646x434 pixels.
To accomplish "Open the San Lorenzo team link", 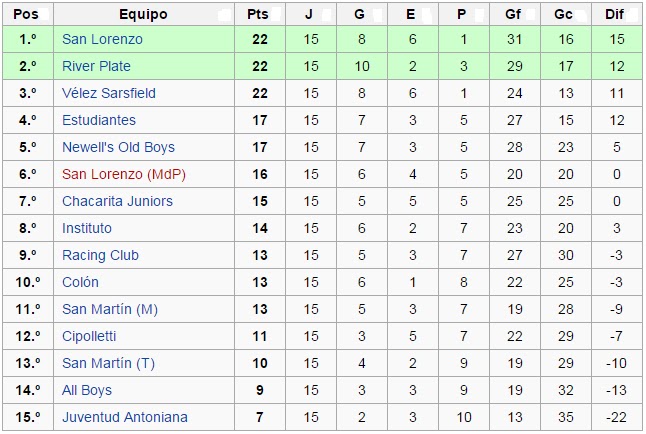I will pyautogui.click(x=102, y=39).
